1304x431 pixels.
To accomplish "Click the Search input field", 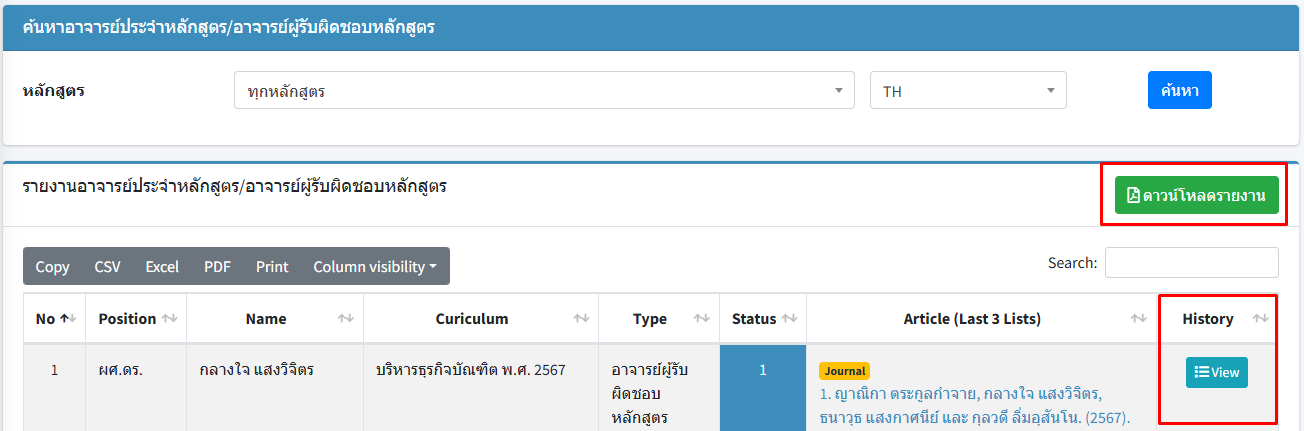I will 1191,262.
